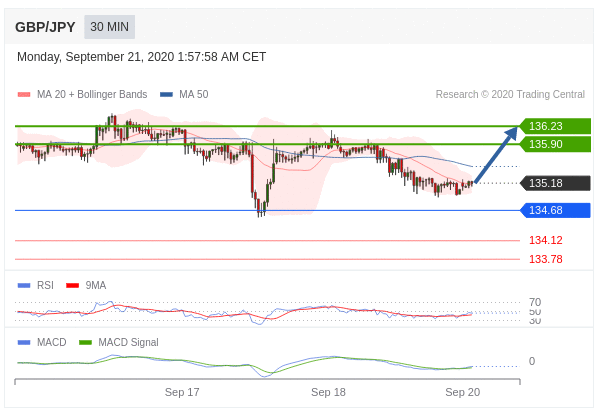Click the 'RSI' legend label
The image size is (601, 417).
[45, 286]
